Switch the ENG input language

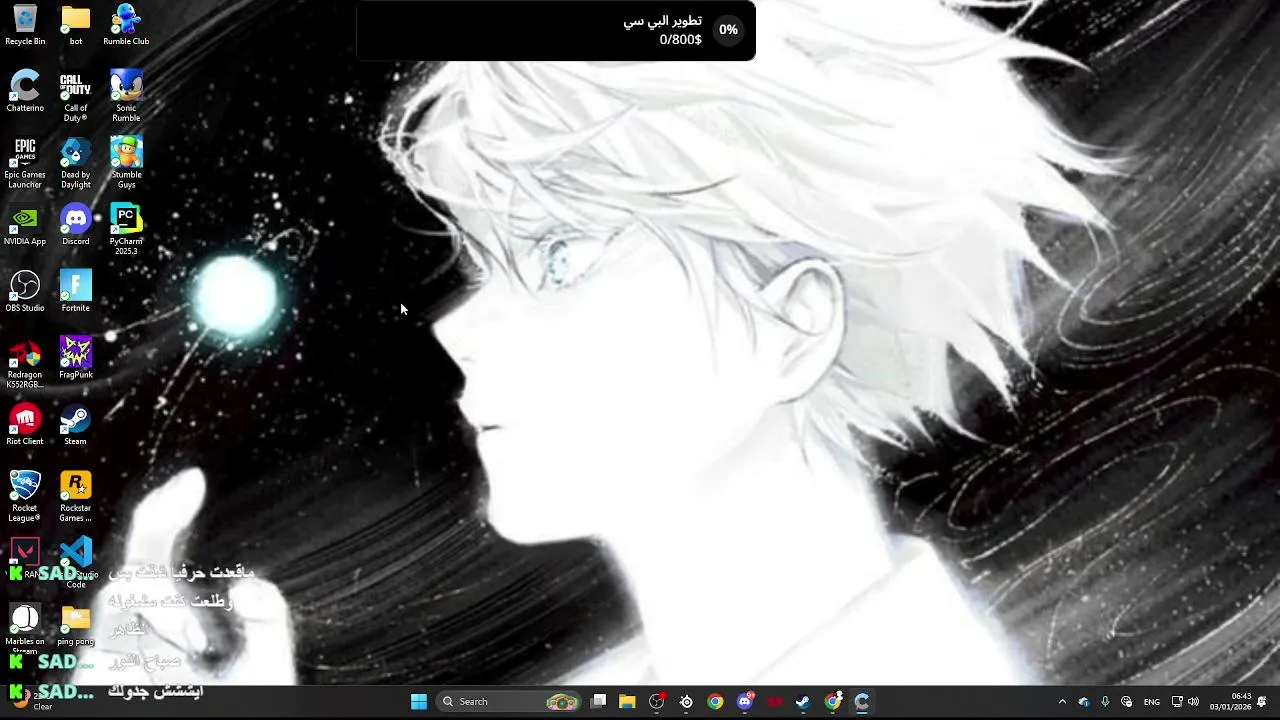1152,702
